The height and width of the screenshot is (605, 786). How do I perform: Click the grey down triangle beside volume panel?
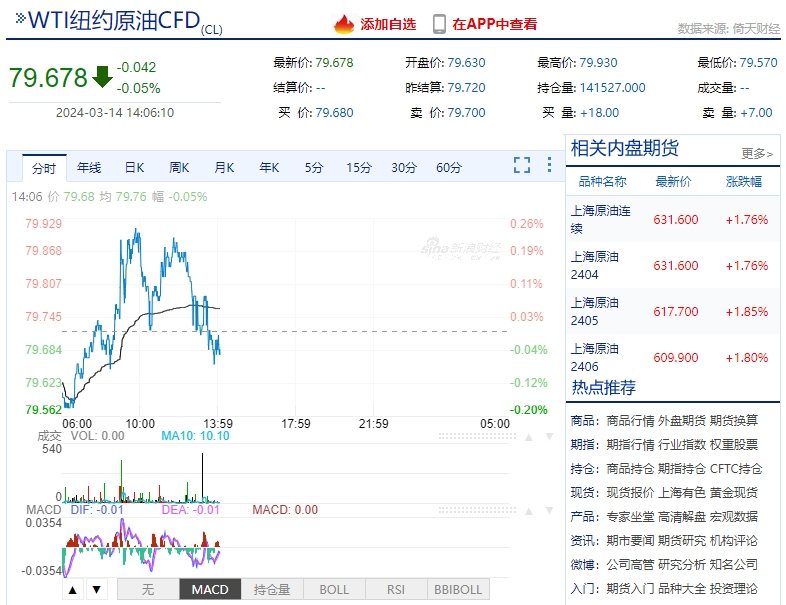[549, 437]
